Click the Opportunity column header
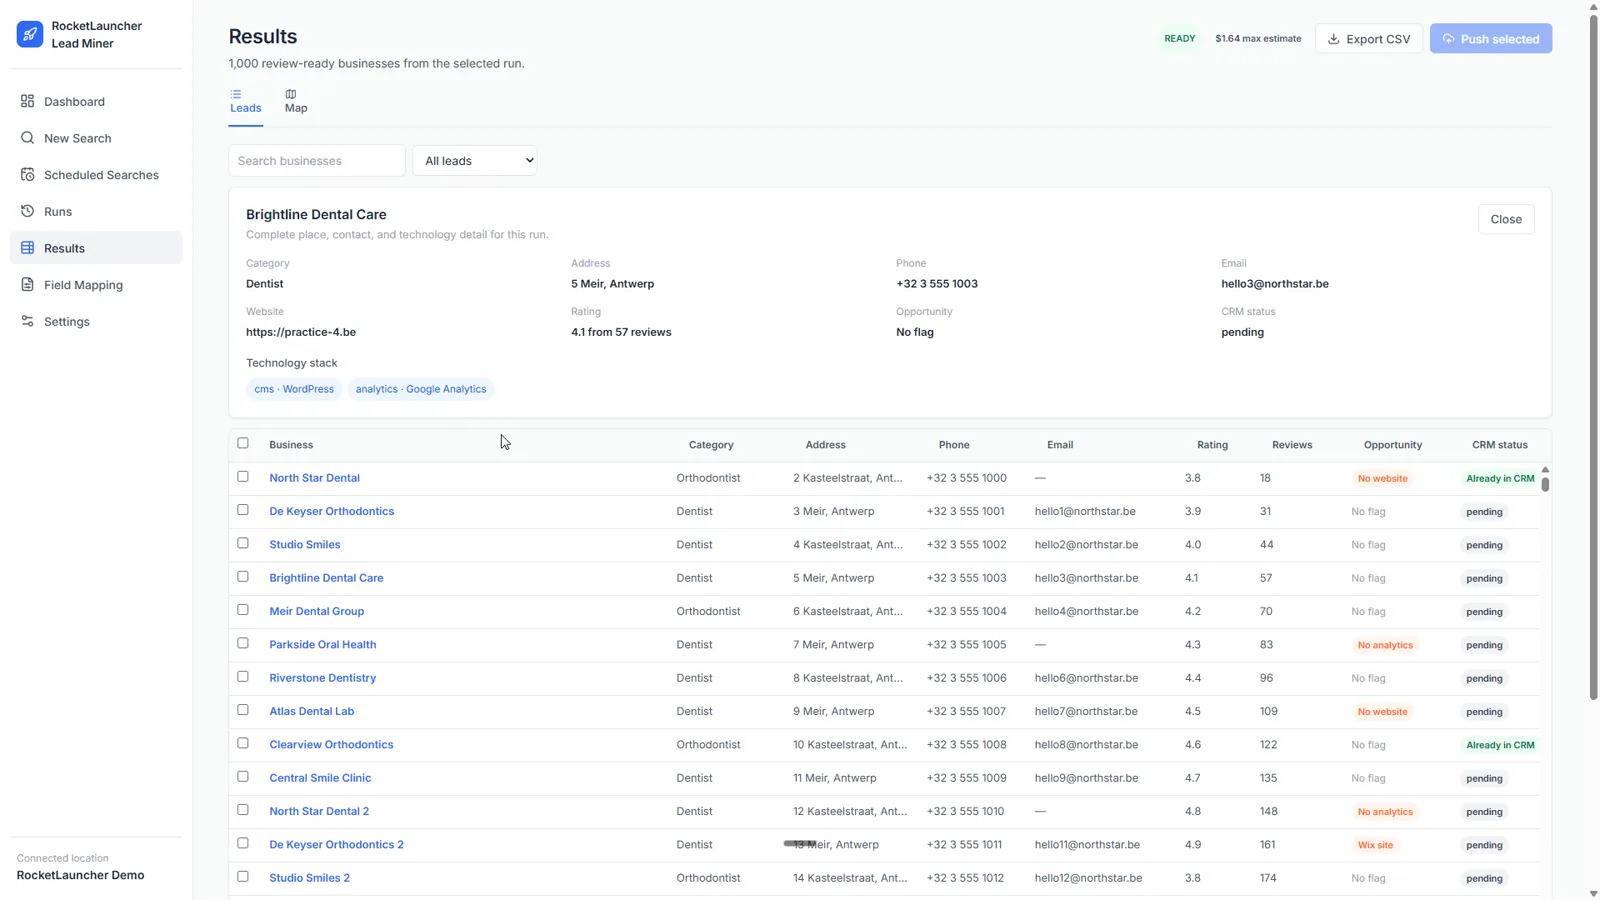Viewport: 1600px width, 900px height. [x=1393, y=445]
